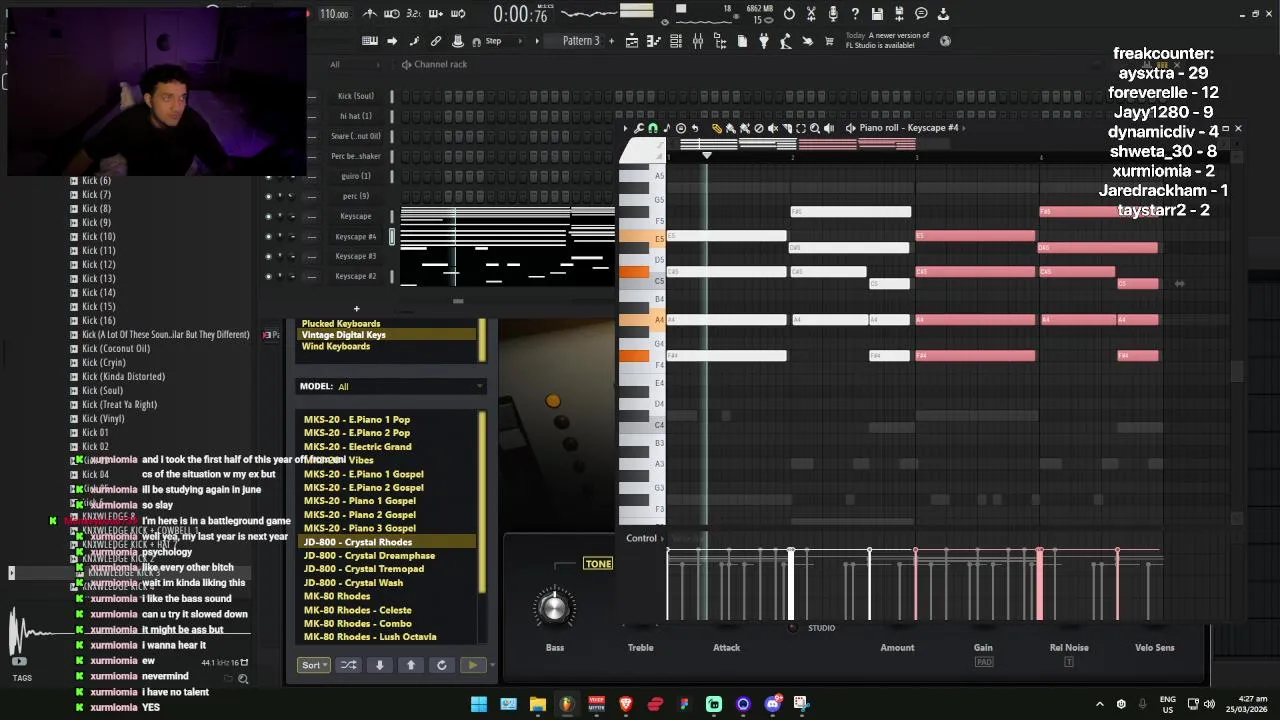The width and height of the screenshot is (1280, 720).
Task: Select the mute tool in piano roll
Action: (773, 128)
